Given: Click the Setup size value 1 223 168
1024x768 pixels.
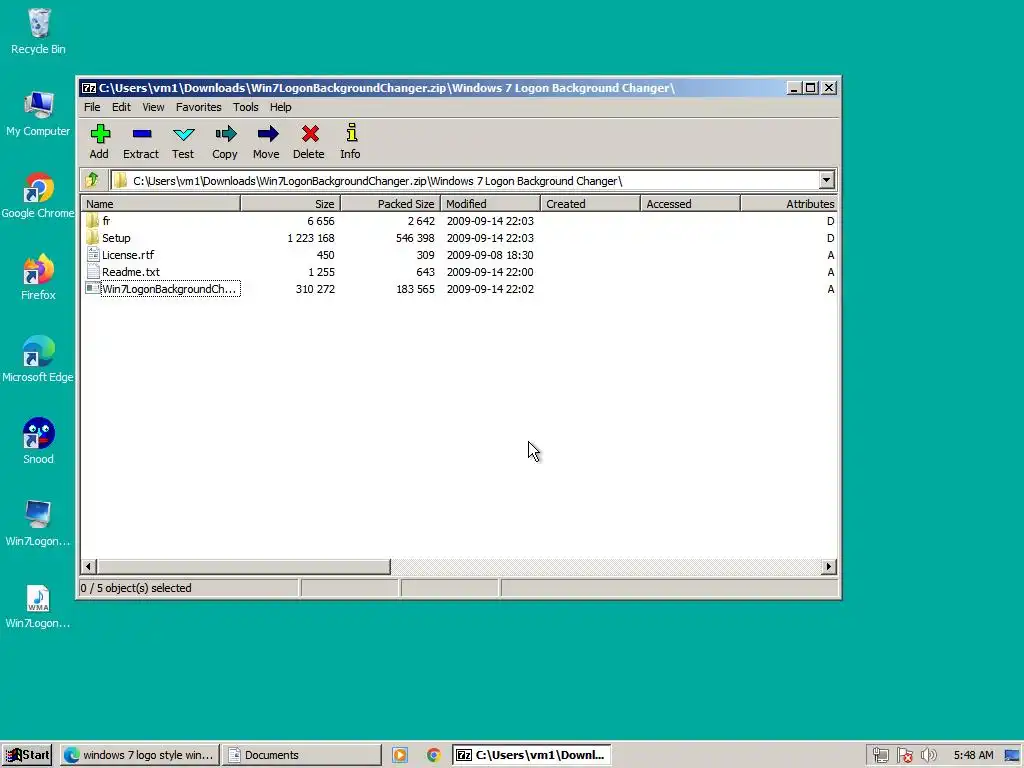Looking at the screenshot, I should pyautogui.click(x=311, y=238).
